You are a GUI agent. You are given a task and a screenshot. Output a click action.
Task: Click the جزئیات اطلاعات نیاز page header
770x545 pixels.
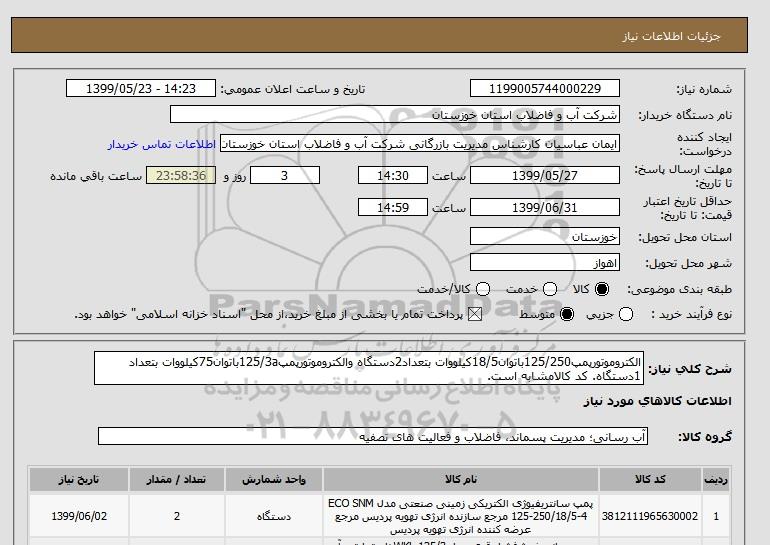pos(671,36)
